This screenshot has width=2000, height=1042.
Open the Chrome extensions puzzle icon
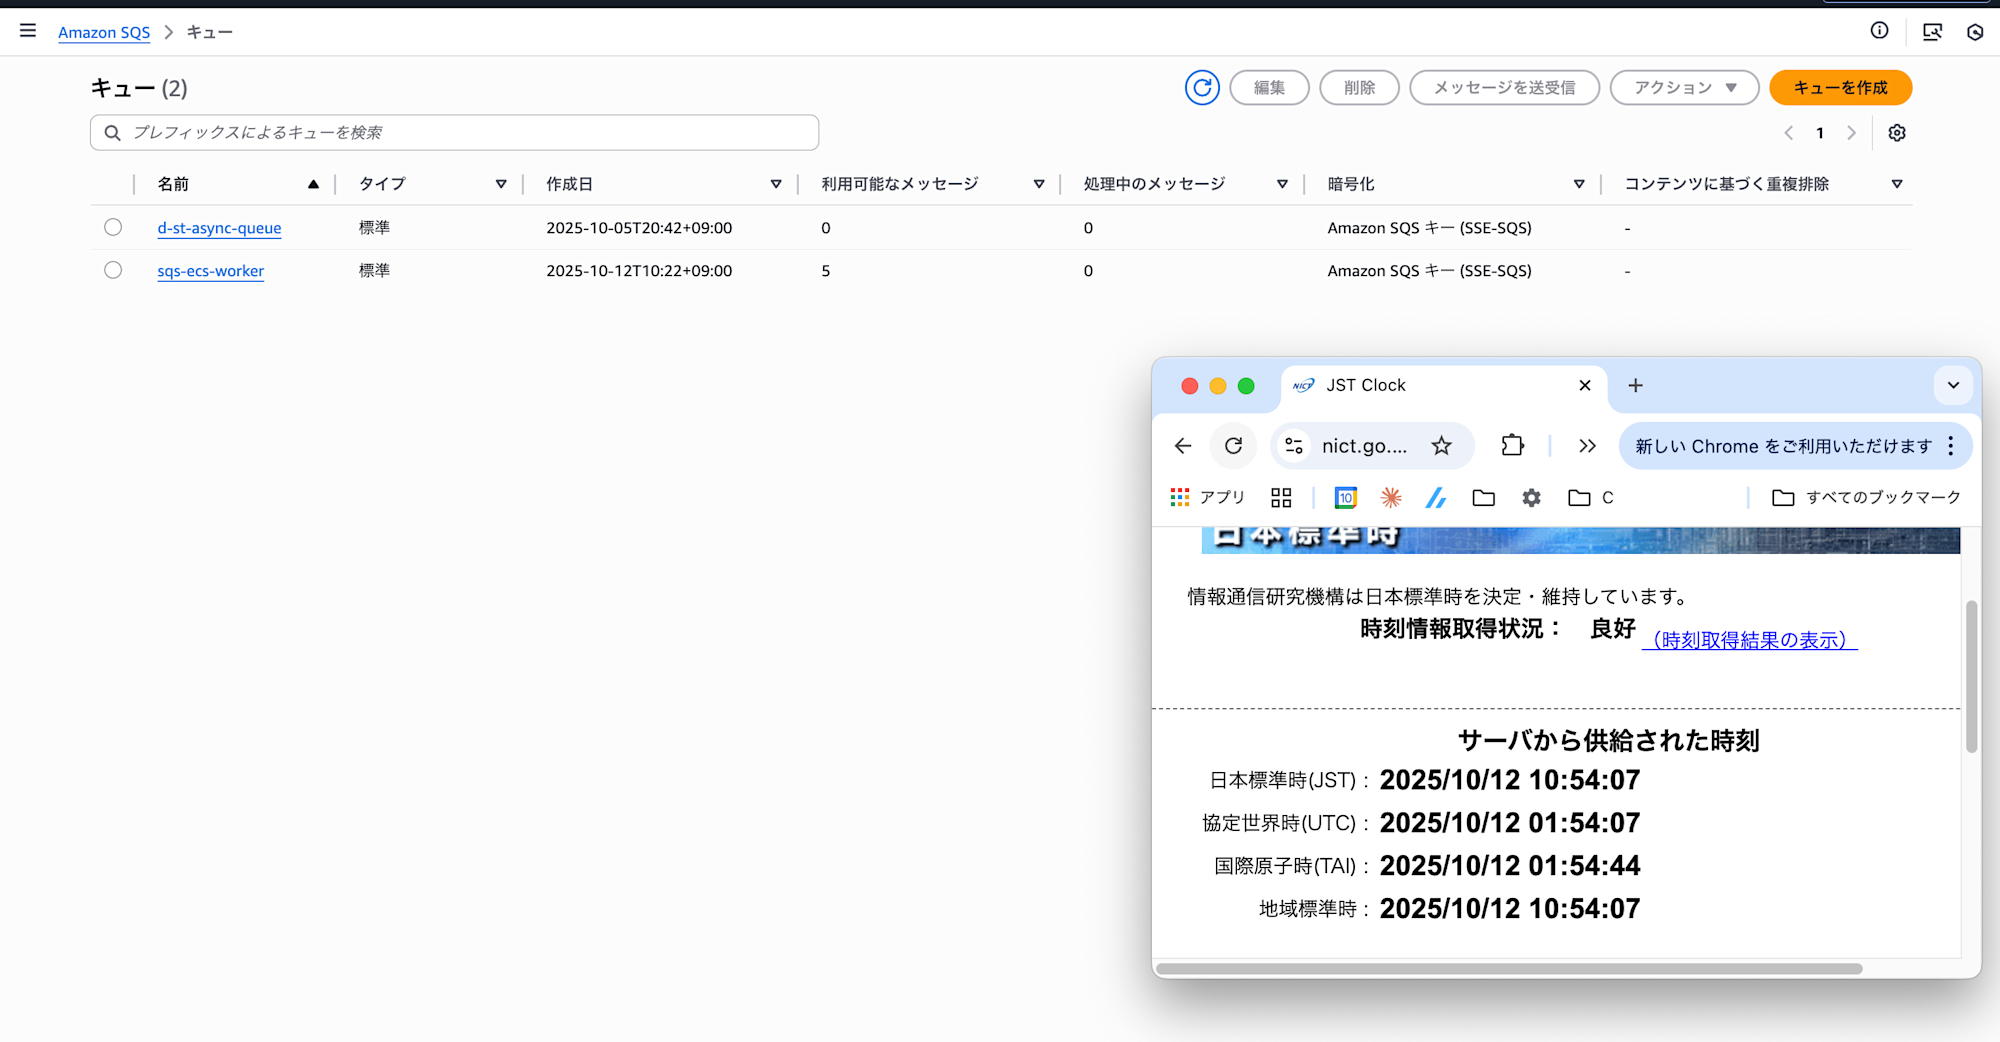[1513, 446]
